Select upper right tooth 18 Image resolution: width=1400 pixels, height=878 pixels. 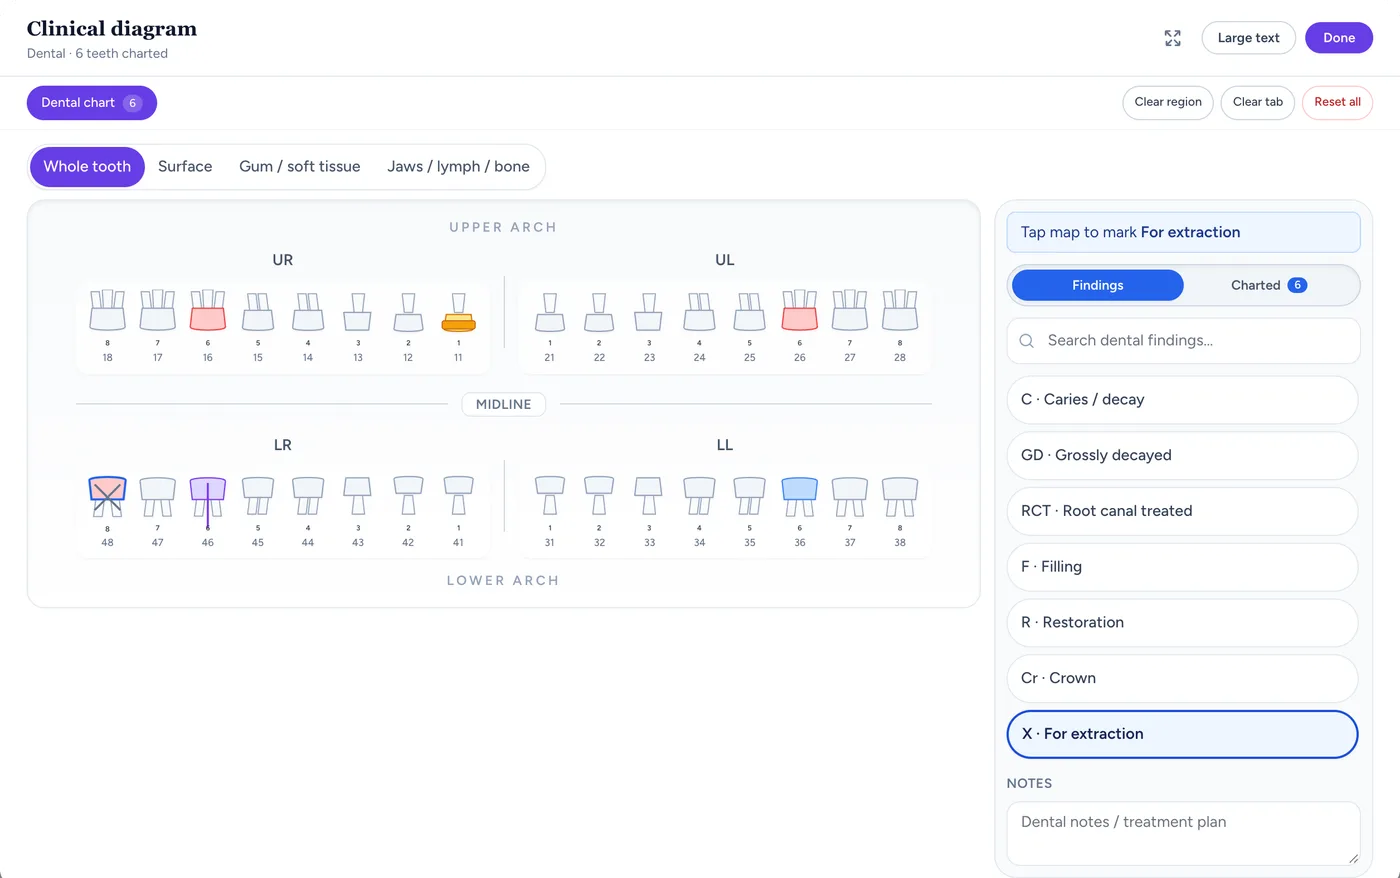click(x=108, y=311)
